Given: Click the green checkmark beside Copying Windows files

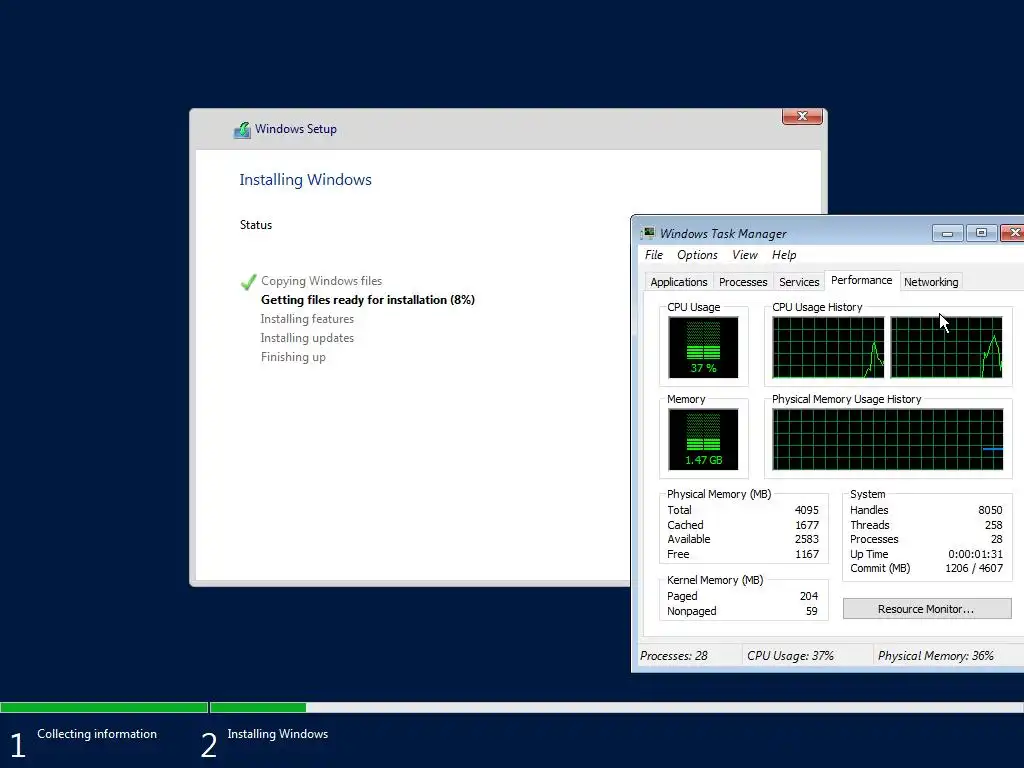Looking at the screenshot, I should [248, 281].
